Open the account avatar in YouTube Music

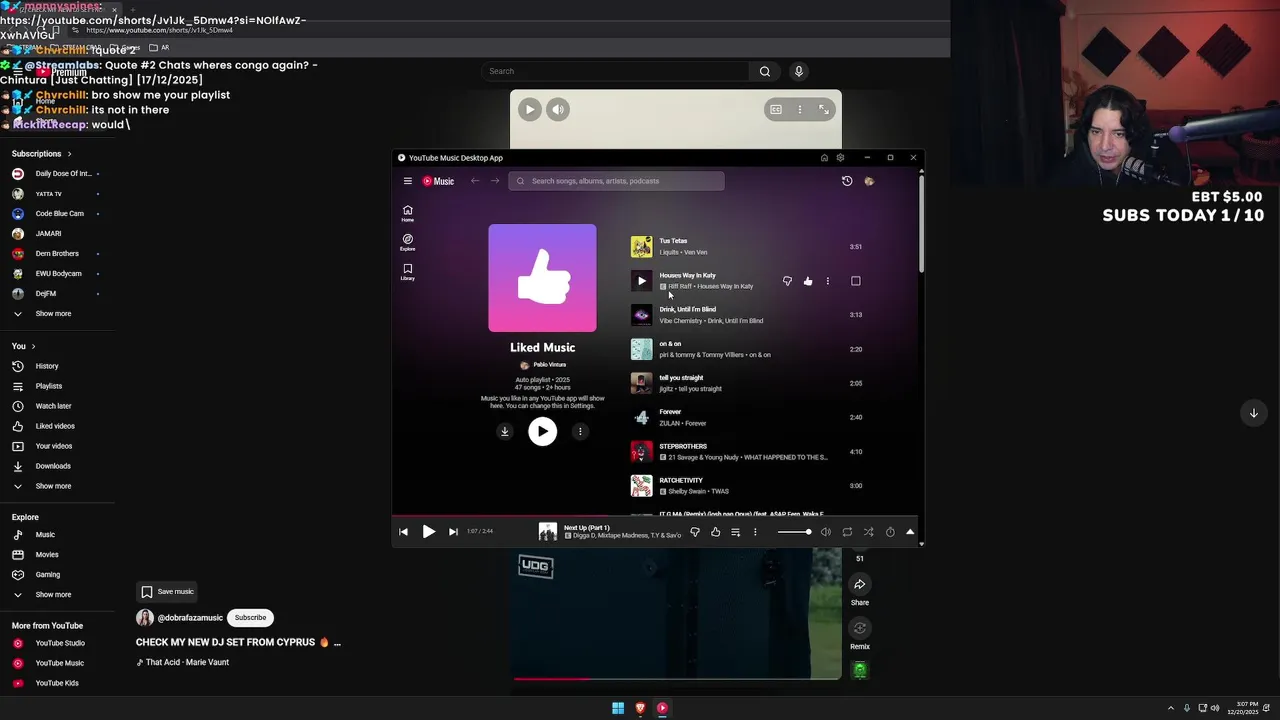click(869, 181)
